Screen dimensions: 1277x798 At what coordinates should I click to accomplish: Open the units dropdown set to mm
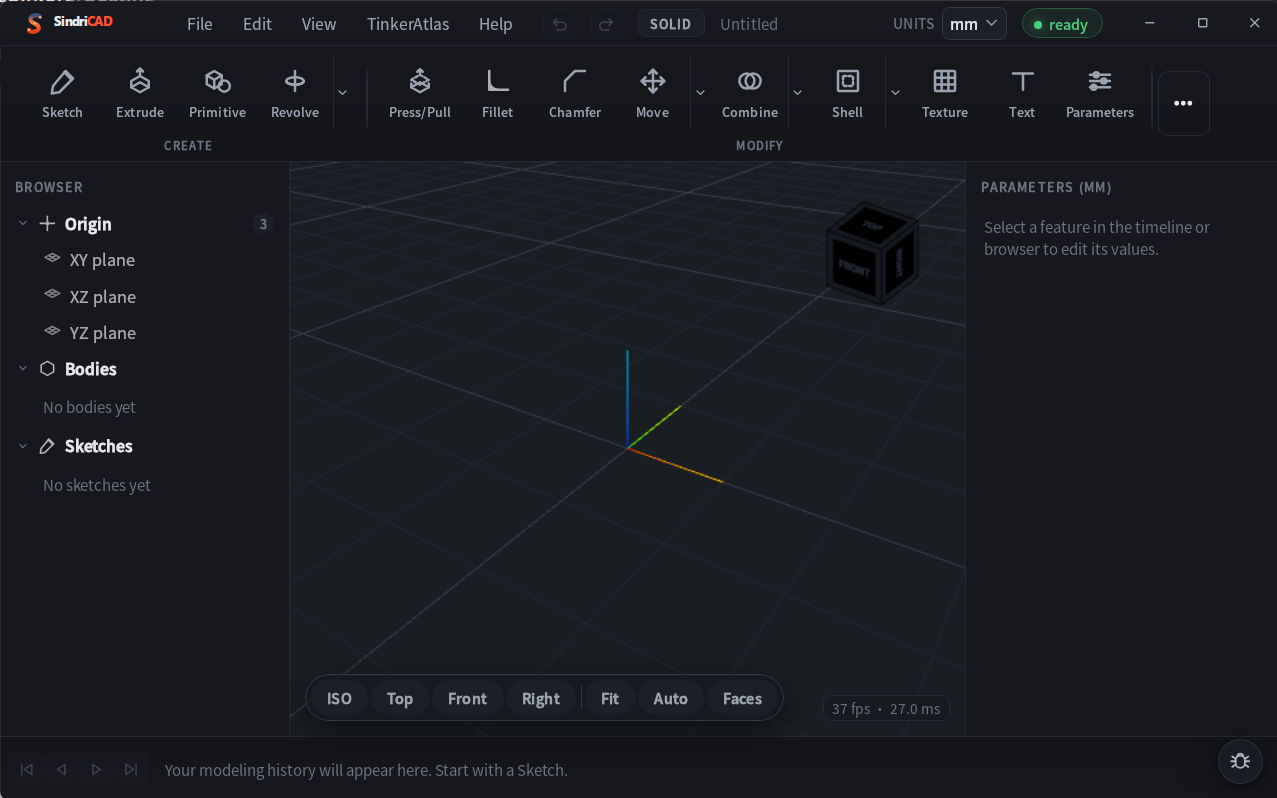tap(974, 24)
